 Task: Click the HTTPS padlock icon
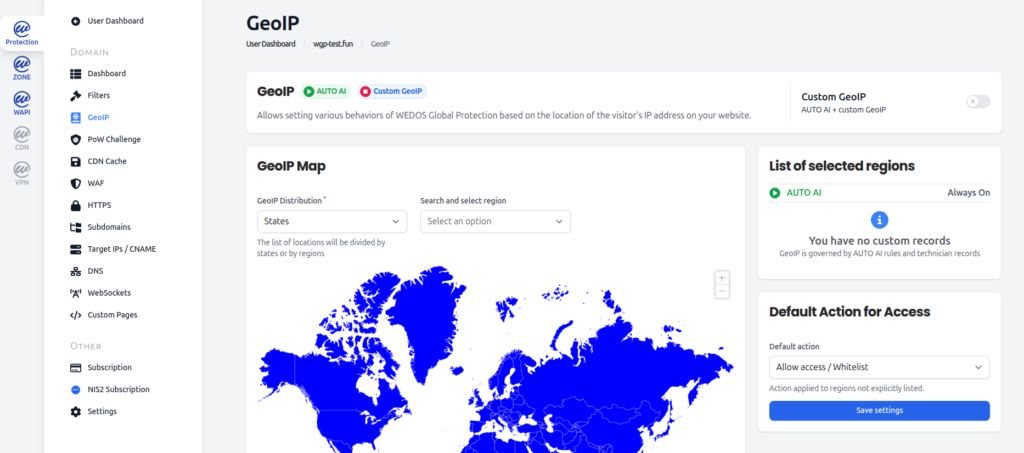pos(75,205)
